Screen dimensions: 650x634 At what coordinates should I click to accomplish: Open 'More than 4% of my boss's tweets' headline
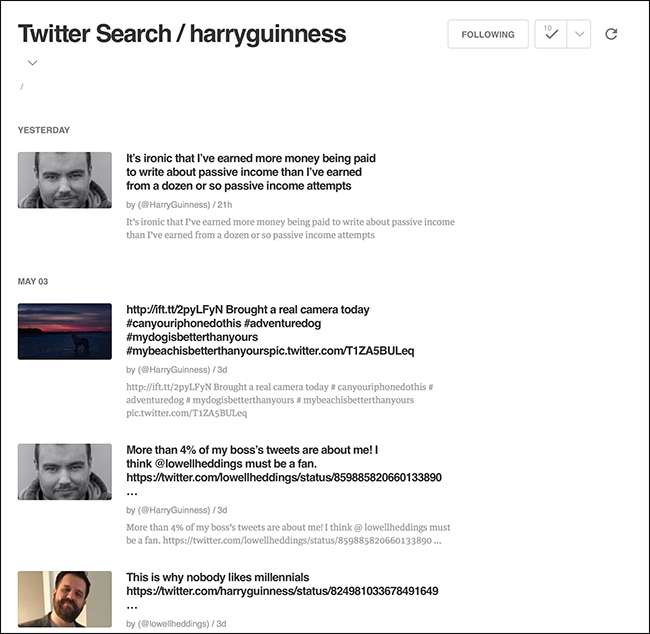click(284, 471)
